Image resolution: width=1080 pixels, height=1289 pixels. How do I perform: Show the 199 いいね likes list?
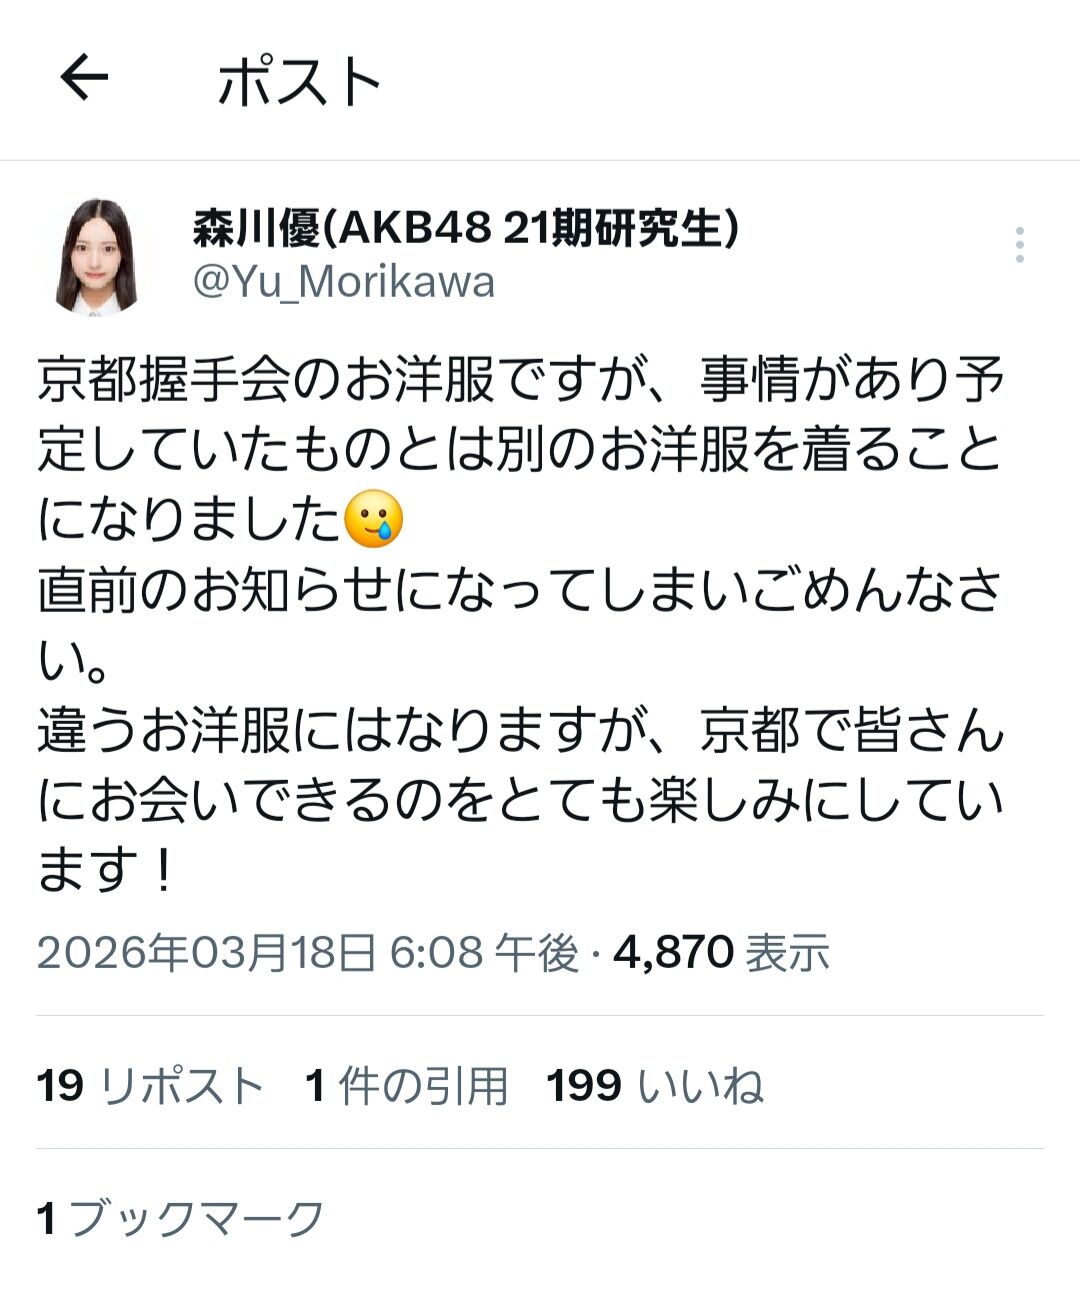pos(655,1085)
